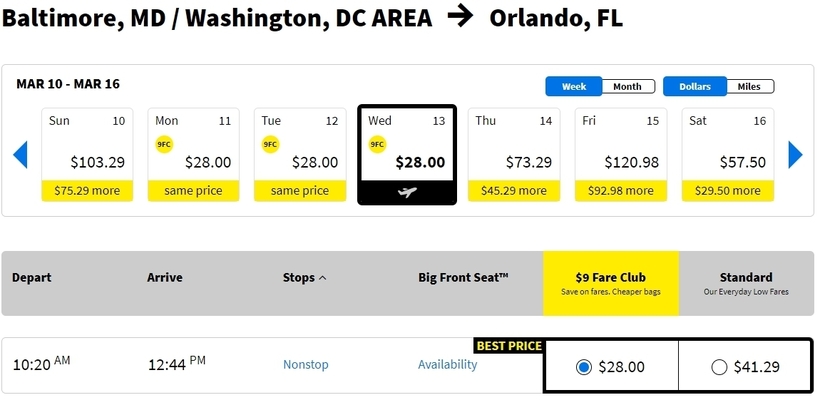Screen dimensions: 820x400
Task: Sort flights by Stops column caret
Action: point(323,278)
